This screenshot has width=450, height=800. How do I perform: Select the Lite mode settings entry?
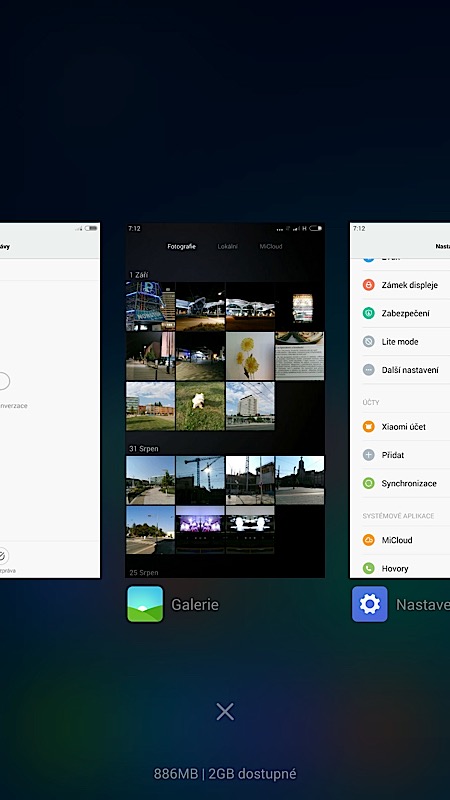click(400, 341)
